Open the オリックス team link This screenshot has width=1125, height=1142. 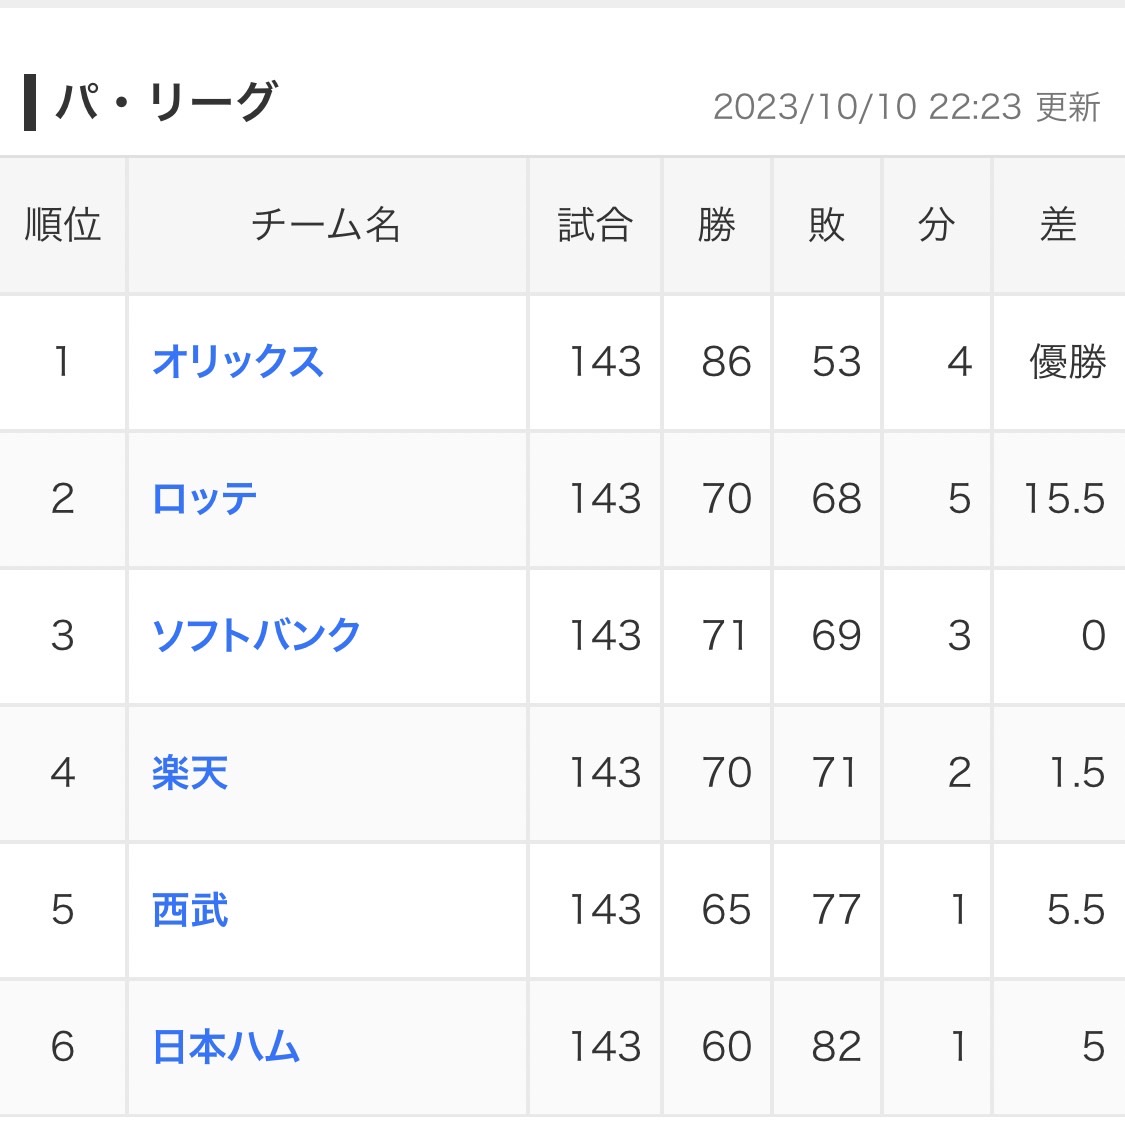238,362
